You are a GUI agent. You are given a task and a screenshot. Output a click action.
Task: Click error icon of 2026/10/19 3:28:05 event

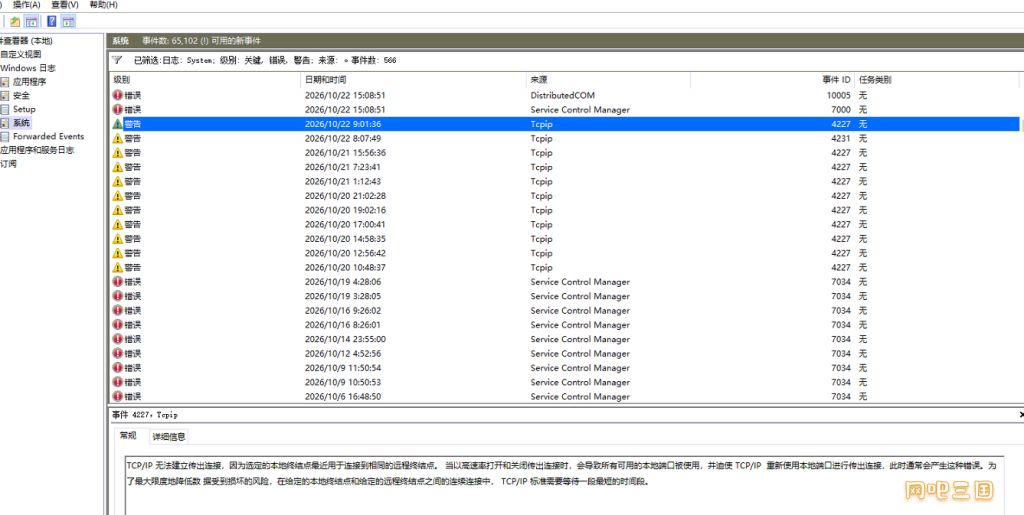(118, 296)
